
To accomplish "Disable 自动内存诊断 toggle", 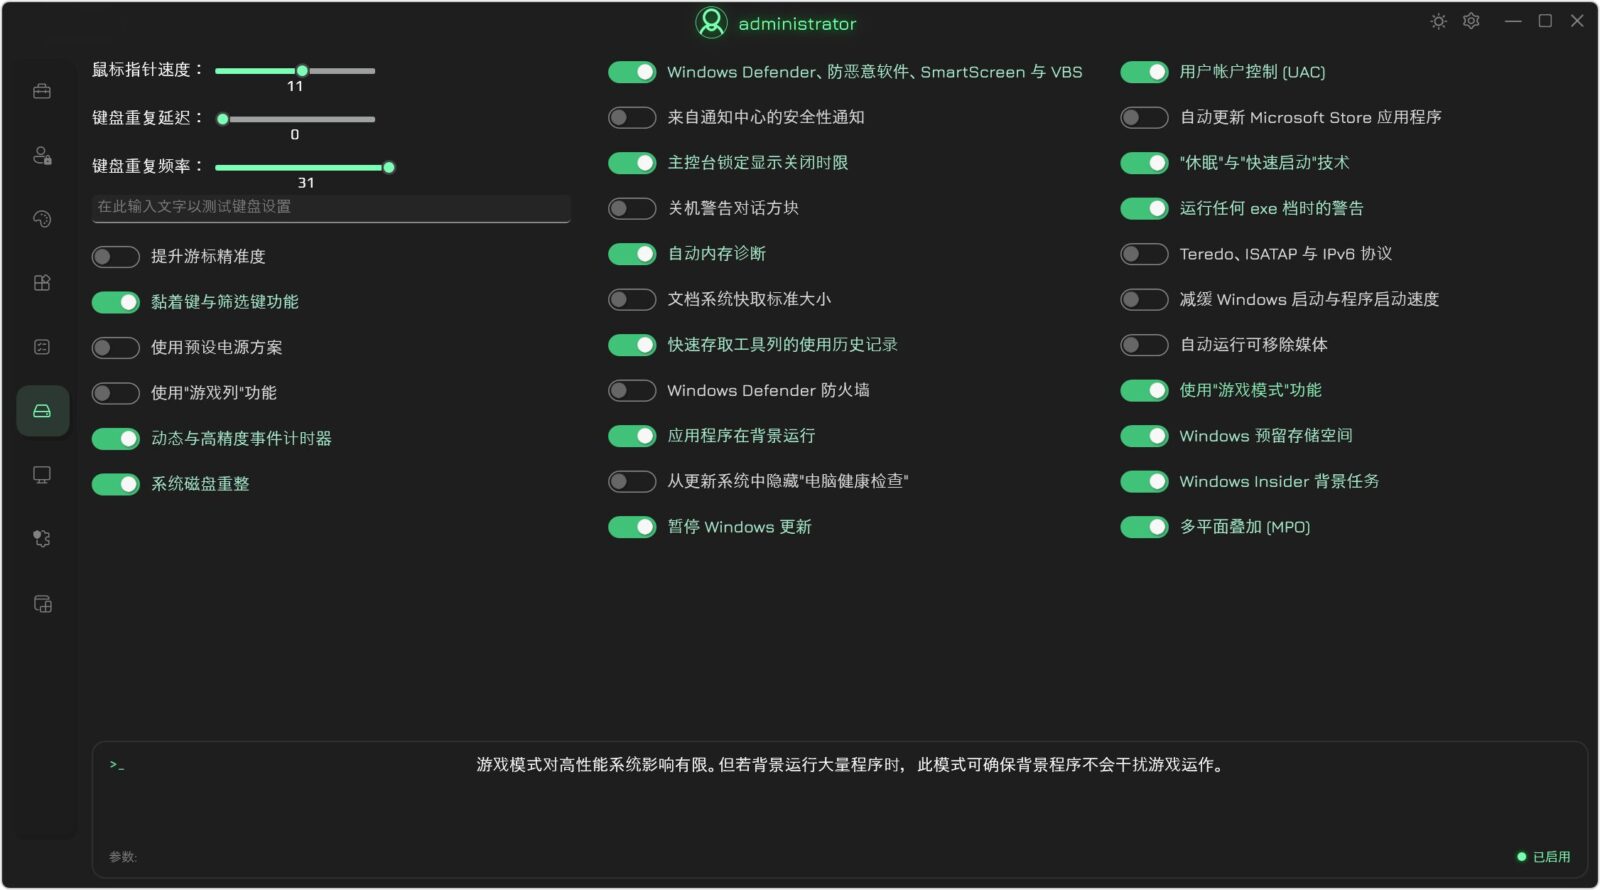I will tap(632, 254).
